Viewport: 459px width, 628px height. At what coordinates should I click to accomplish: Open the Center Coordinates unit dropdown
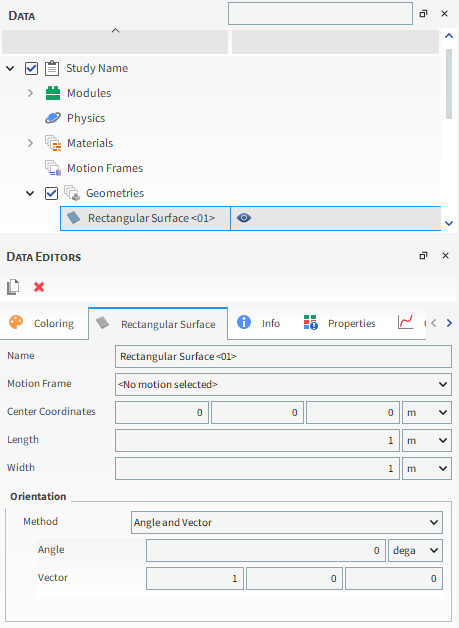pyautogui.click(x=427, y=413)
